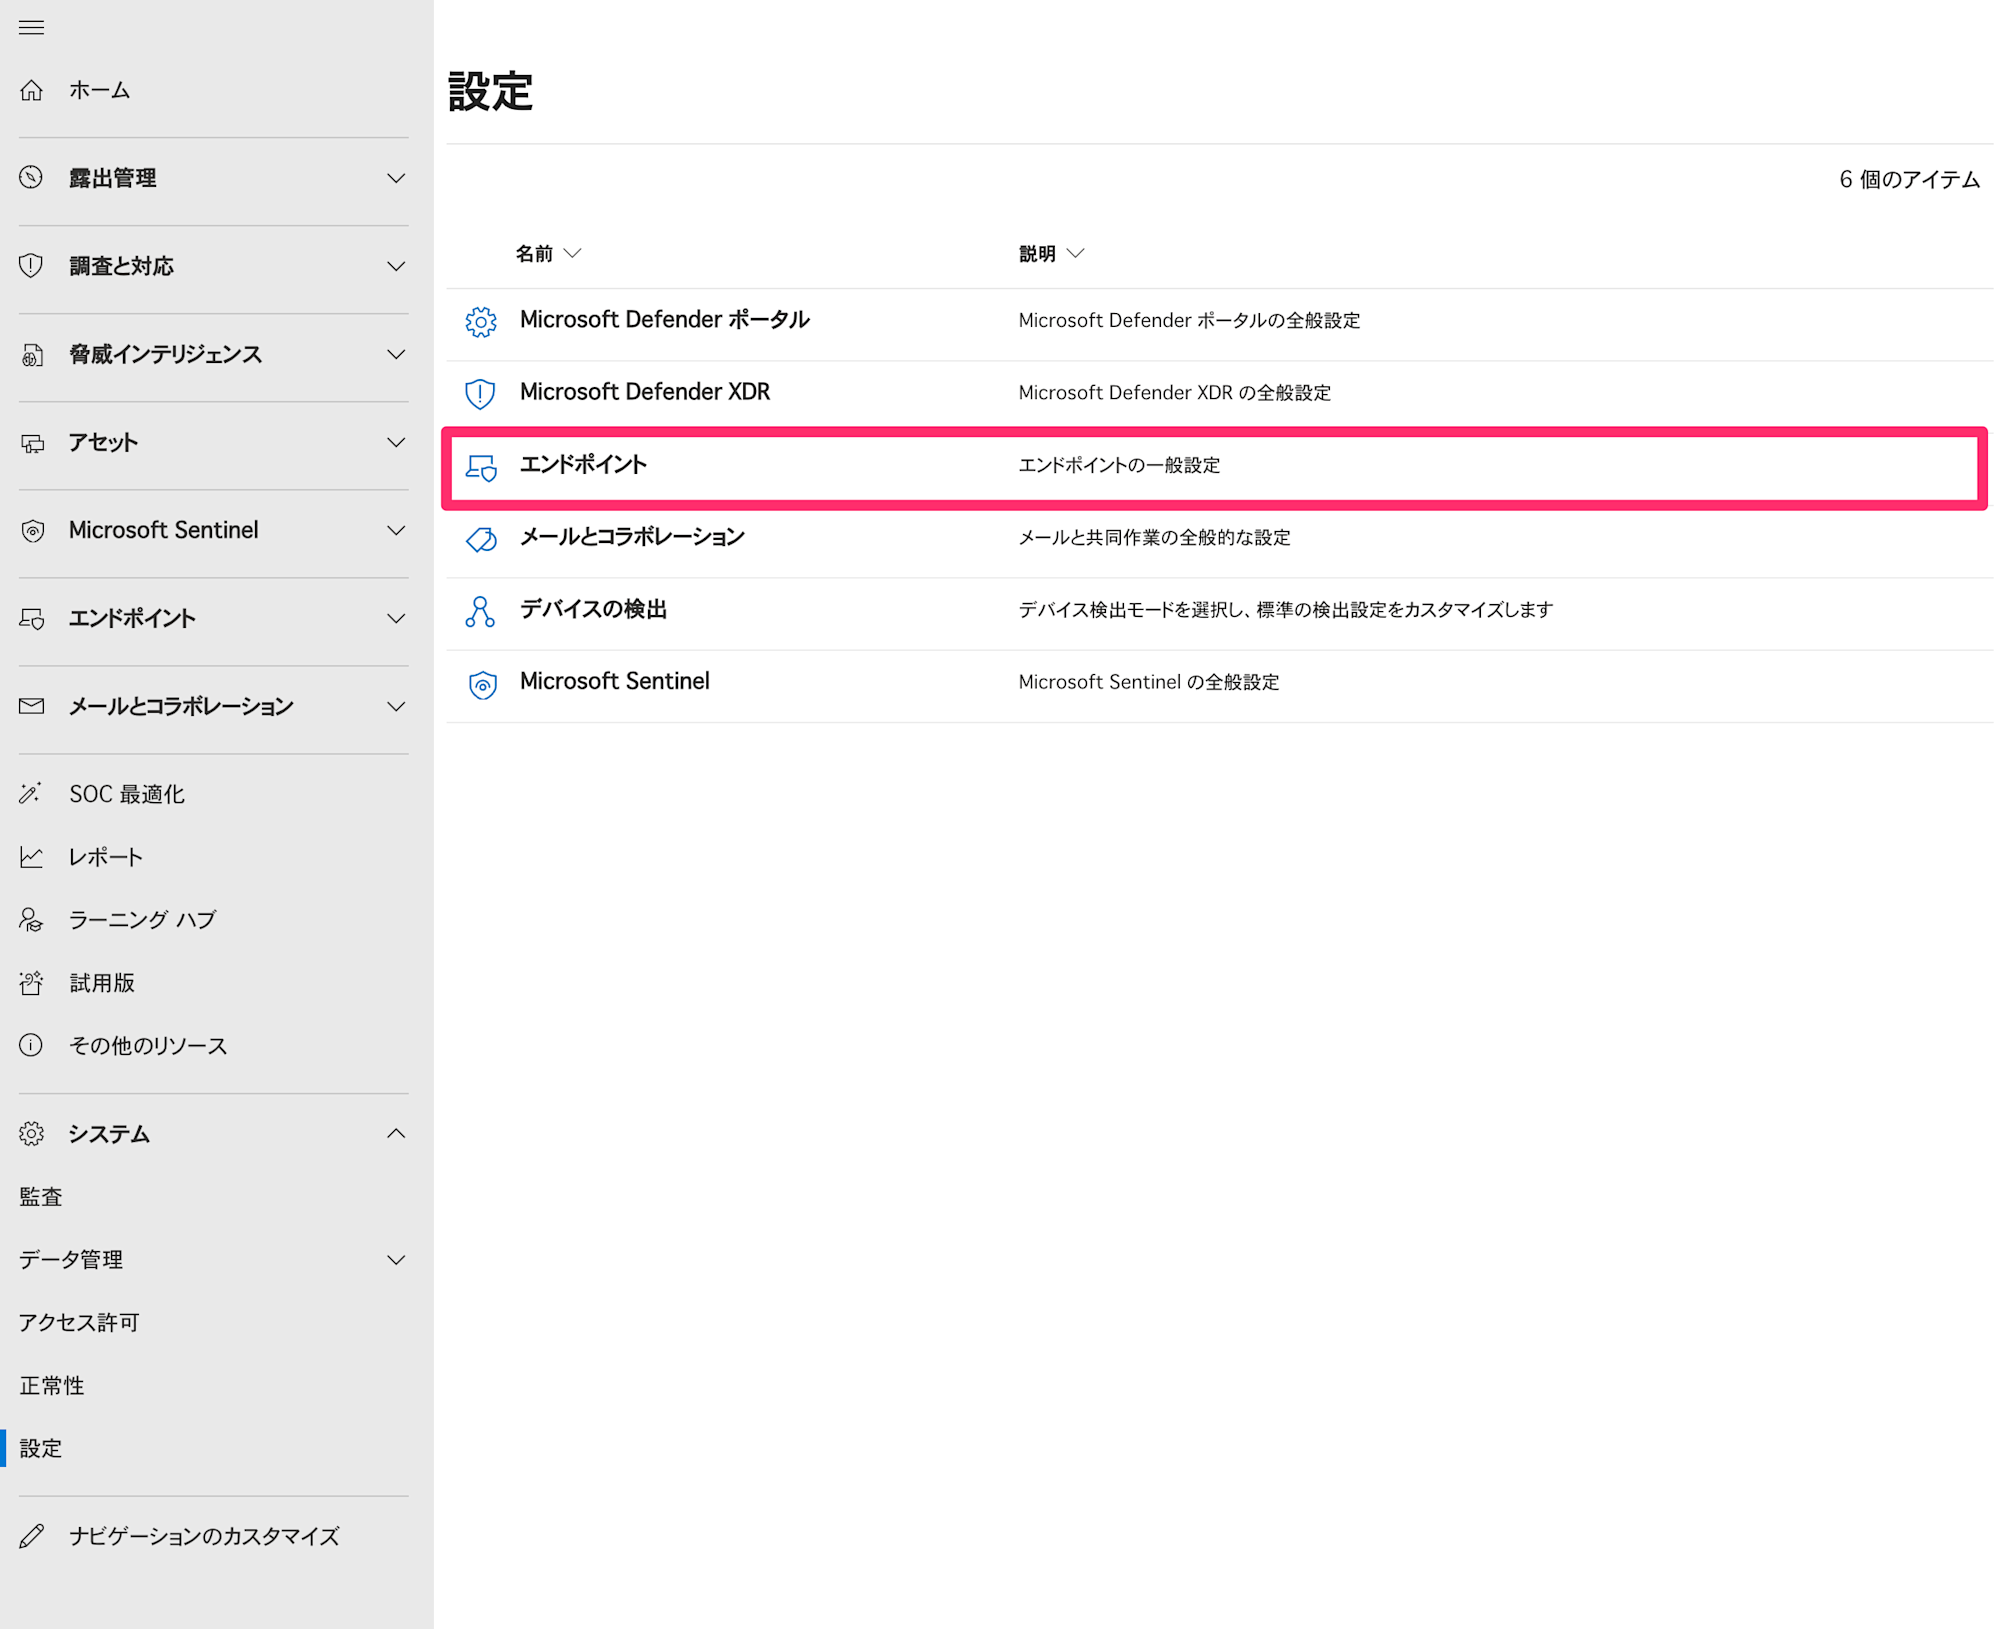This screenshot has width=2000, height=1629.
Task: Click the レポート chart icon
Action: click(31, 857)
